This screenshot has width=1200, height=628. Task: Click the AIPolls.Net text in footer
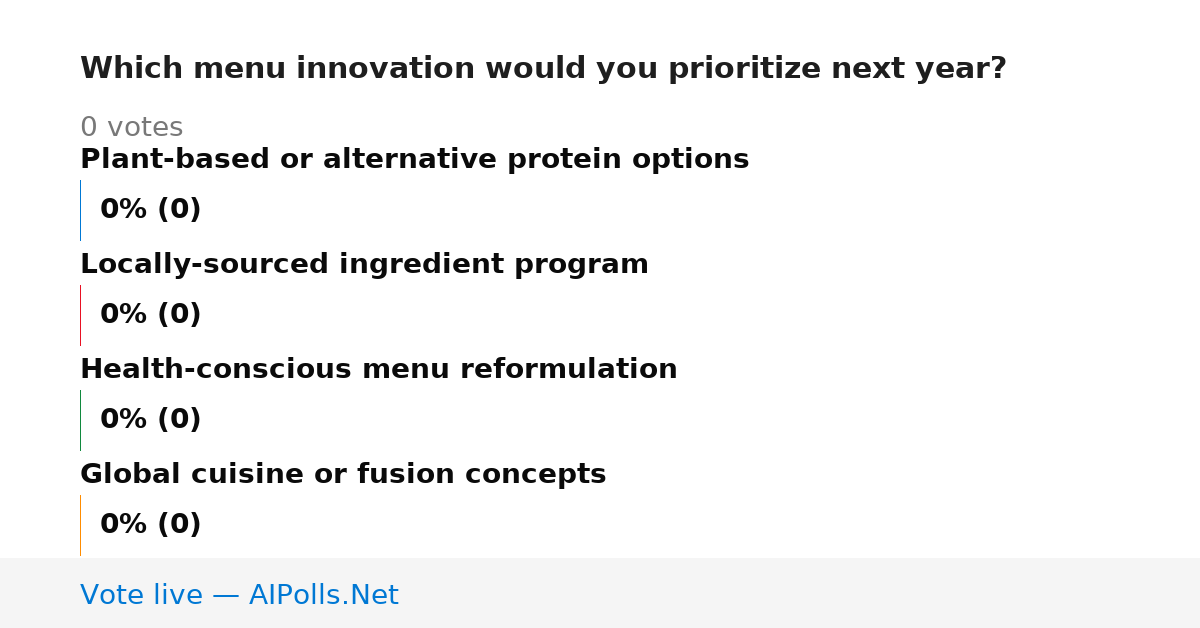tap(323, 595)
